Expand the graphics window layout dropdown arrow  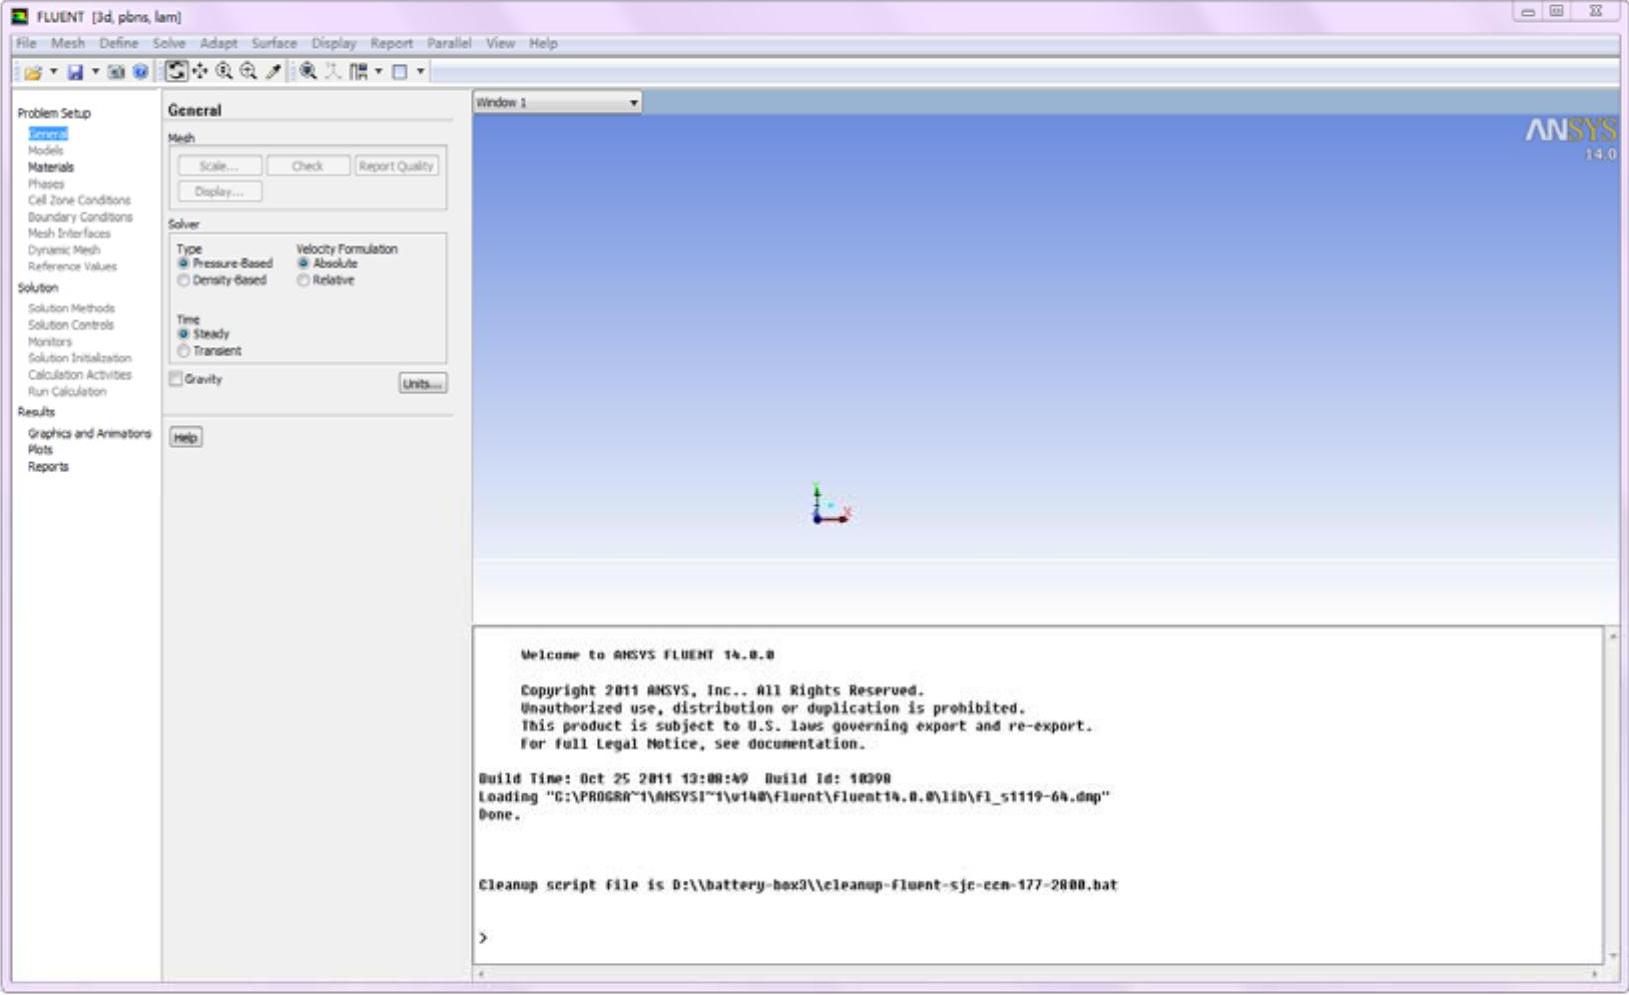(420, 71)
